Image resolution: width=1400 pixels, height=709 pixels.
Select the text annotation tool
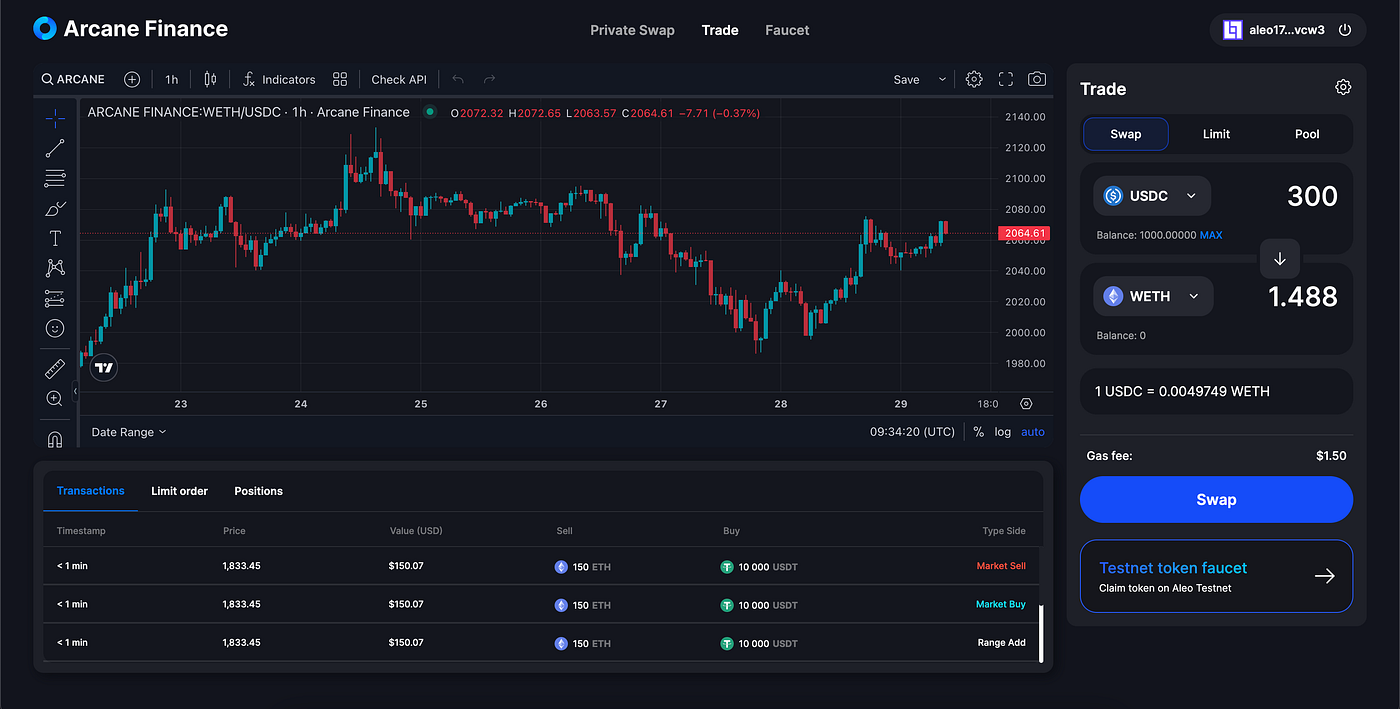(x=55, y=238)
